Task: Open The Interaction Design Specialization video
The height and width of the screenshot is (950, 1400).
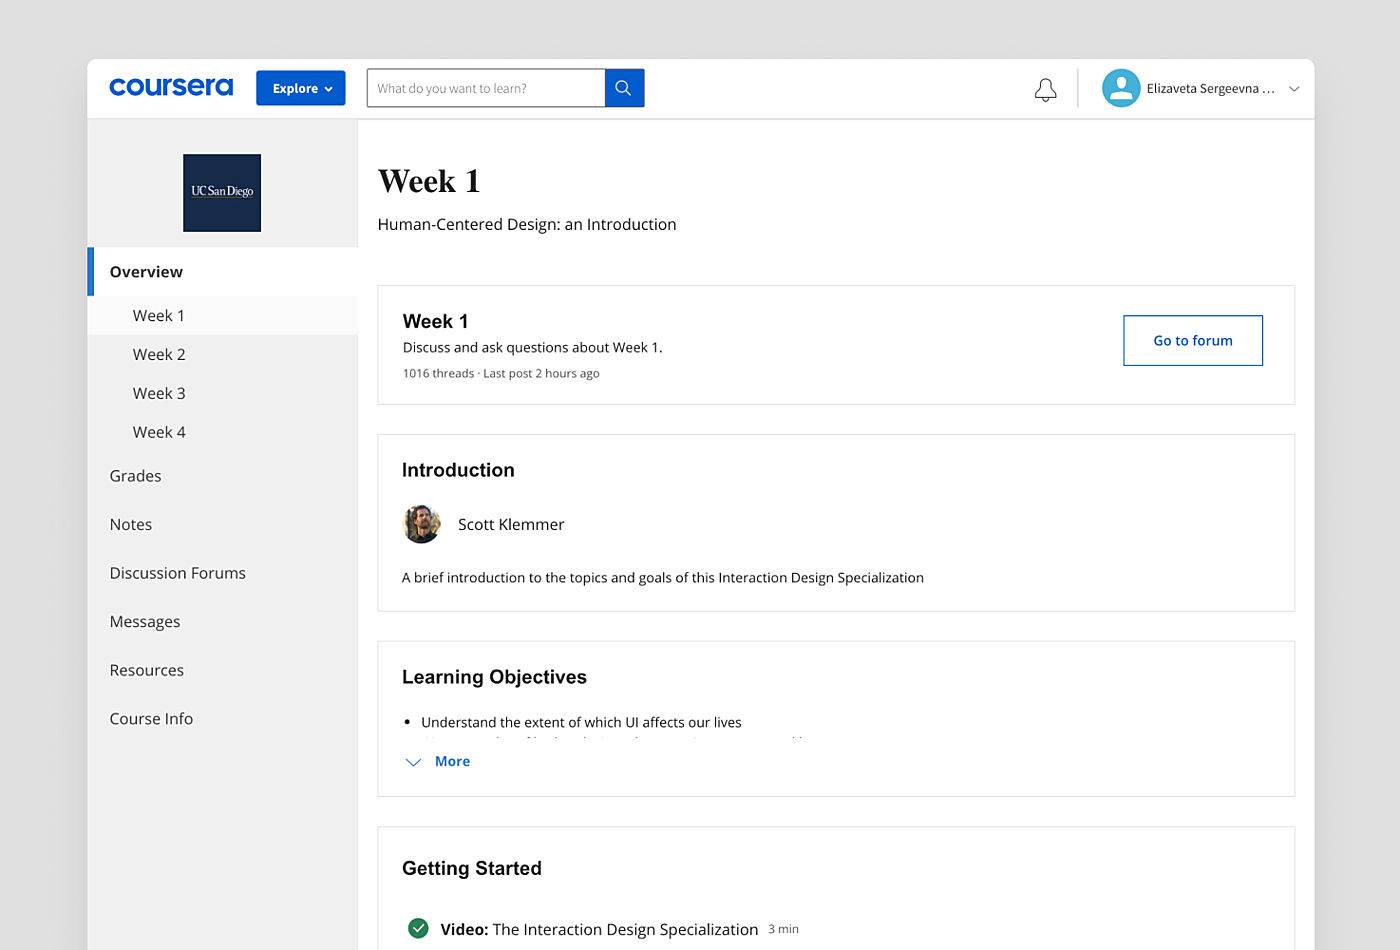Action: pos(624,929)
